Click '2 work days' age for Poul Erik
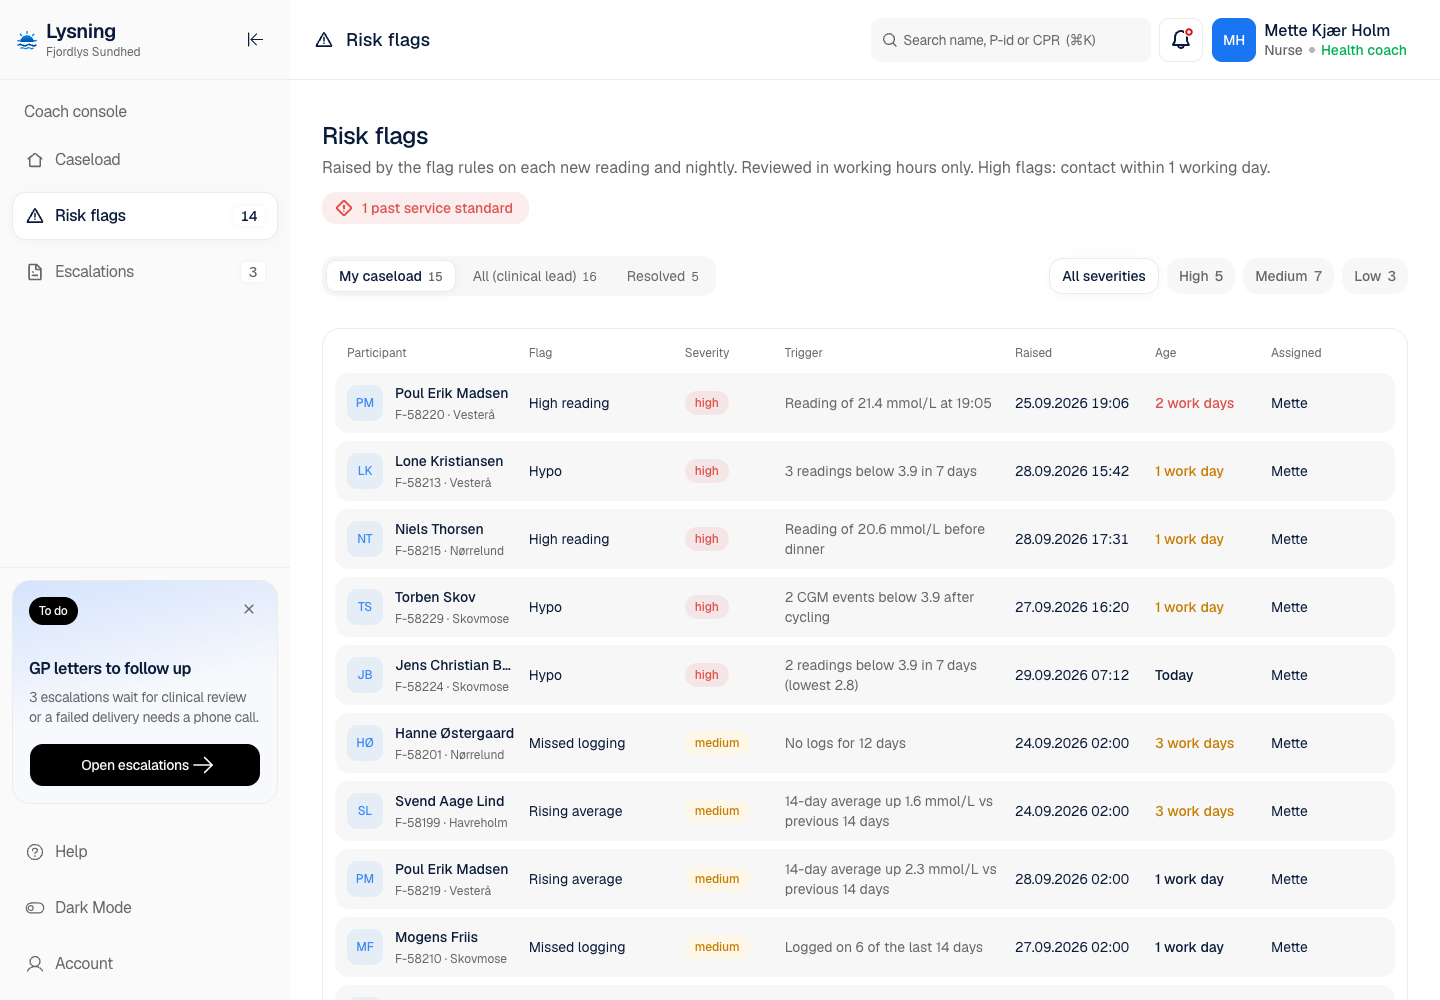Image resolution: width=1440 pixels, height=1000 pixels. click(1194, 403)
